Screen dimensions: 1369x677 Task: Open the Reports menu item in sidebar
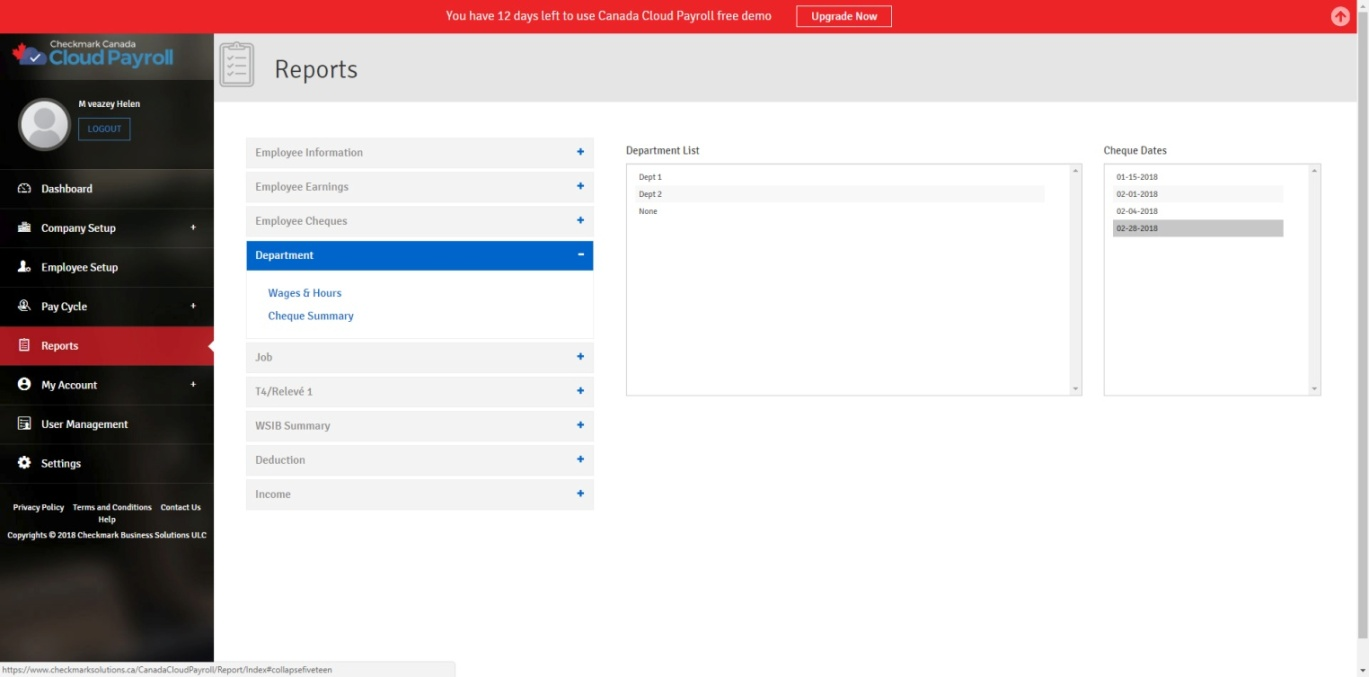coord(60,346)
